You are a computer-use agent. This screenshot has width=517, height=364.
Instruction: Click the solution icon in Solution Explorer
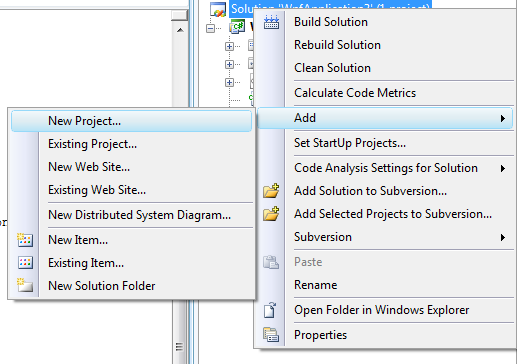[x=218, y=9]
